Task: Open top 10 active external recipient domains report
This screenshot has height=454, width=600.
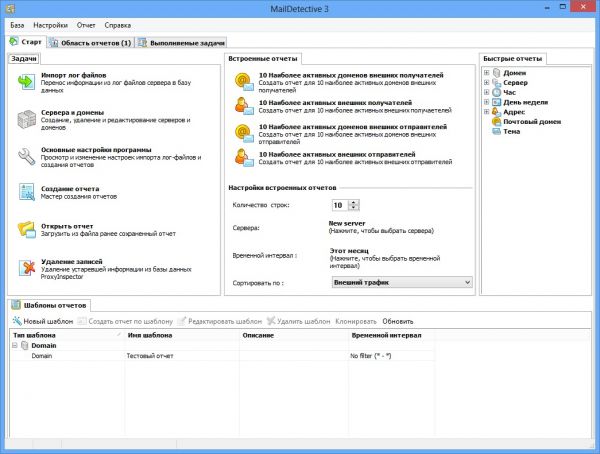Action: click(x=242, y=81)
